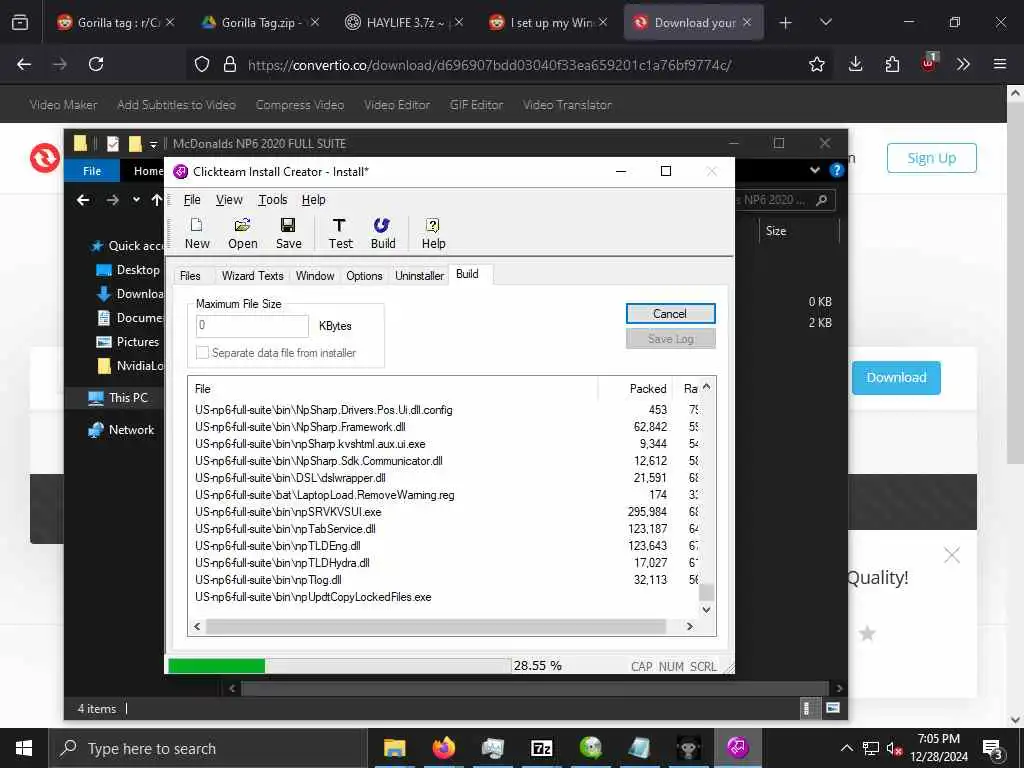
Task: Switch to the Files tab
Action: tap(190, 276)
